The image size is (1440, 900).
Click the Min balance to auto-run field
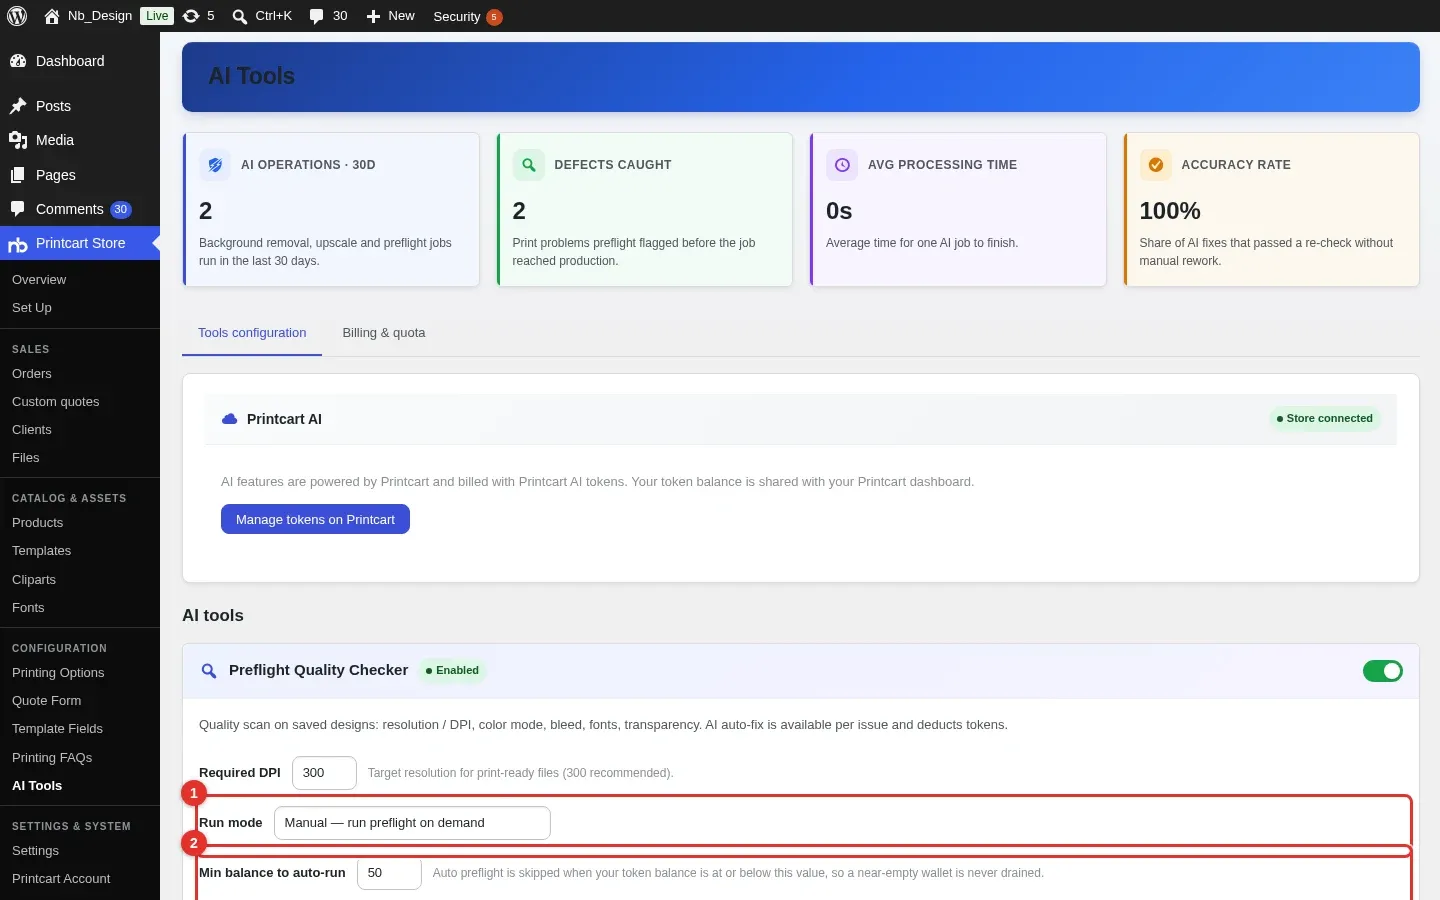(389, 873)
